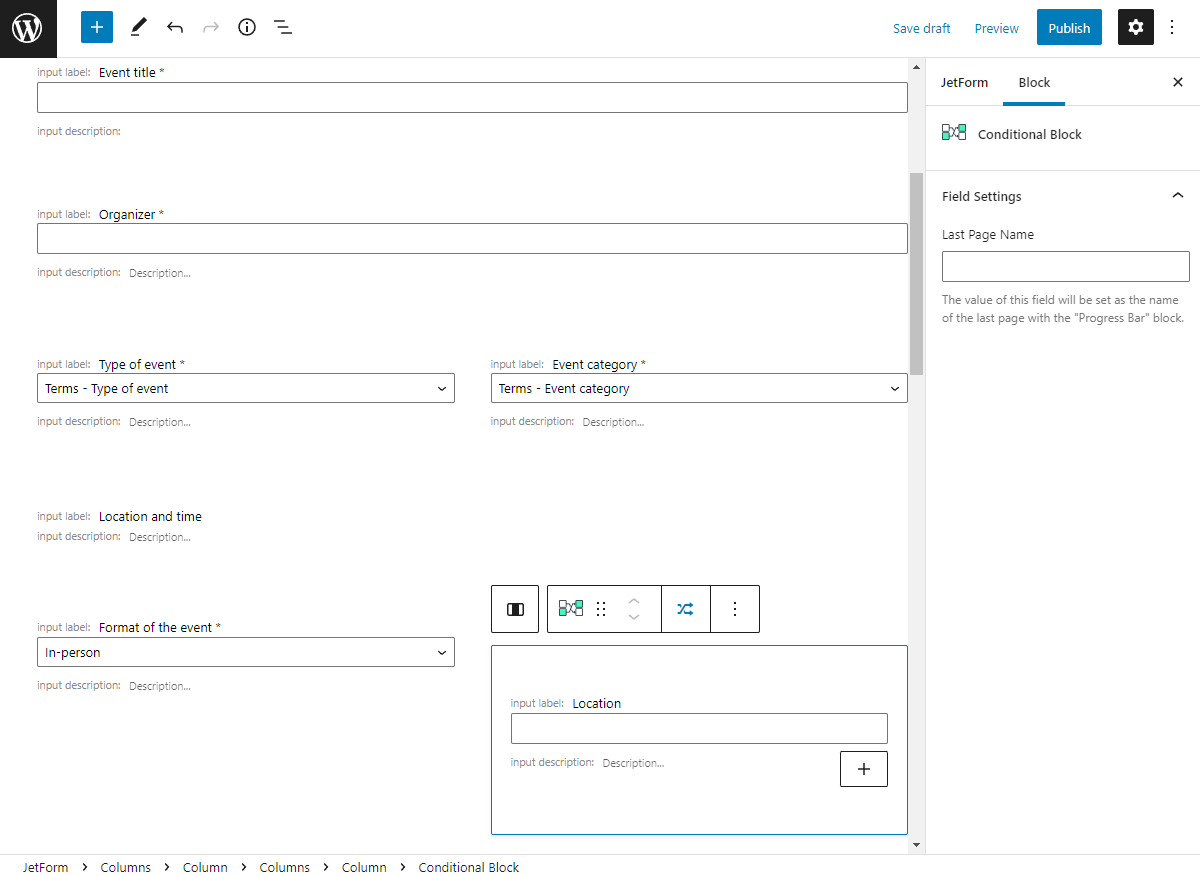Collapse the Field Settings section
The image size is (1200, 876).
coord(1177,196)
